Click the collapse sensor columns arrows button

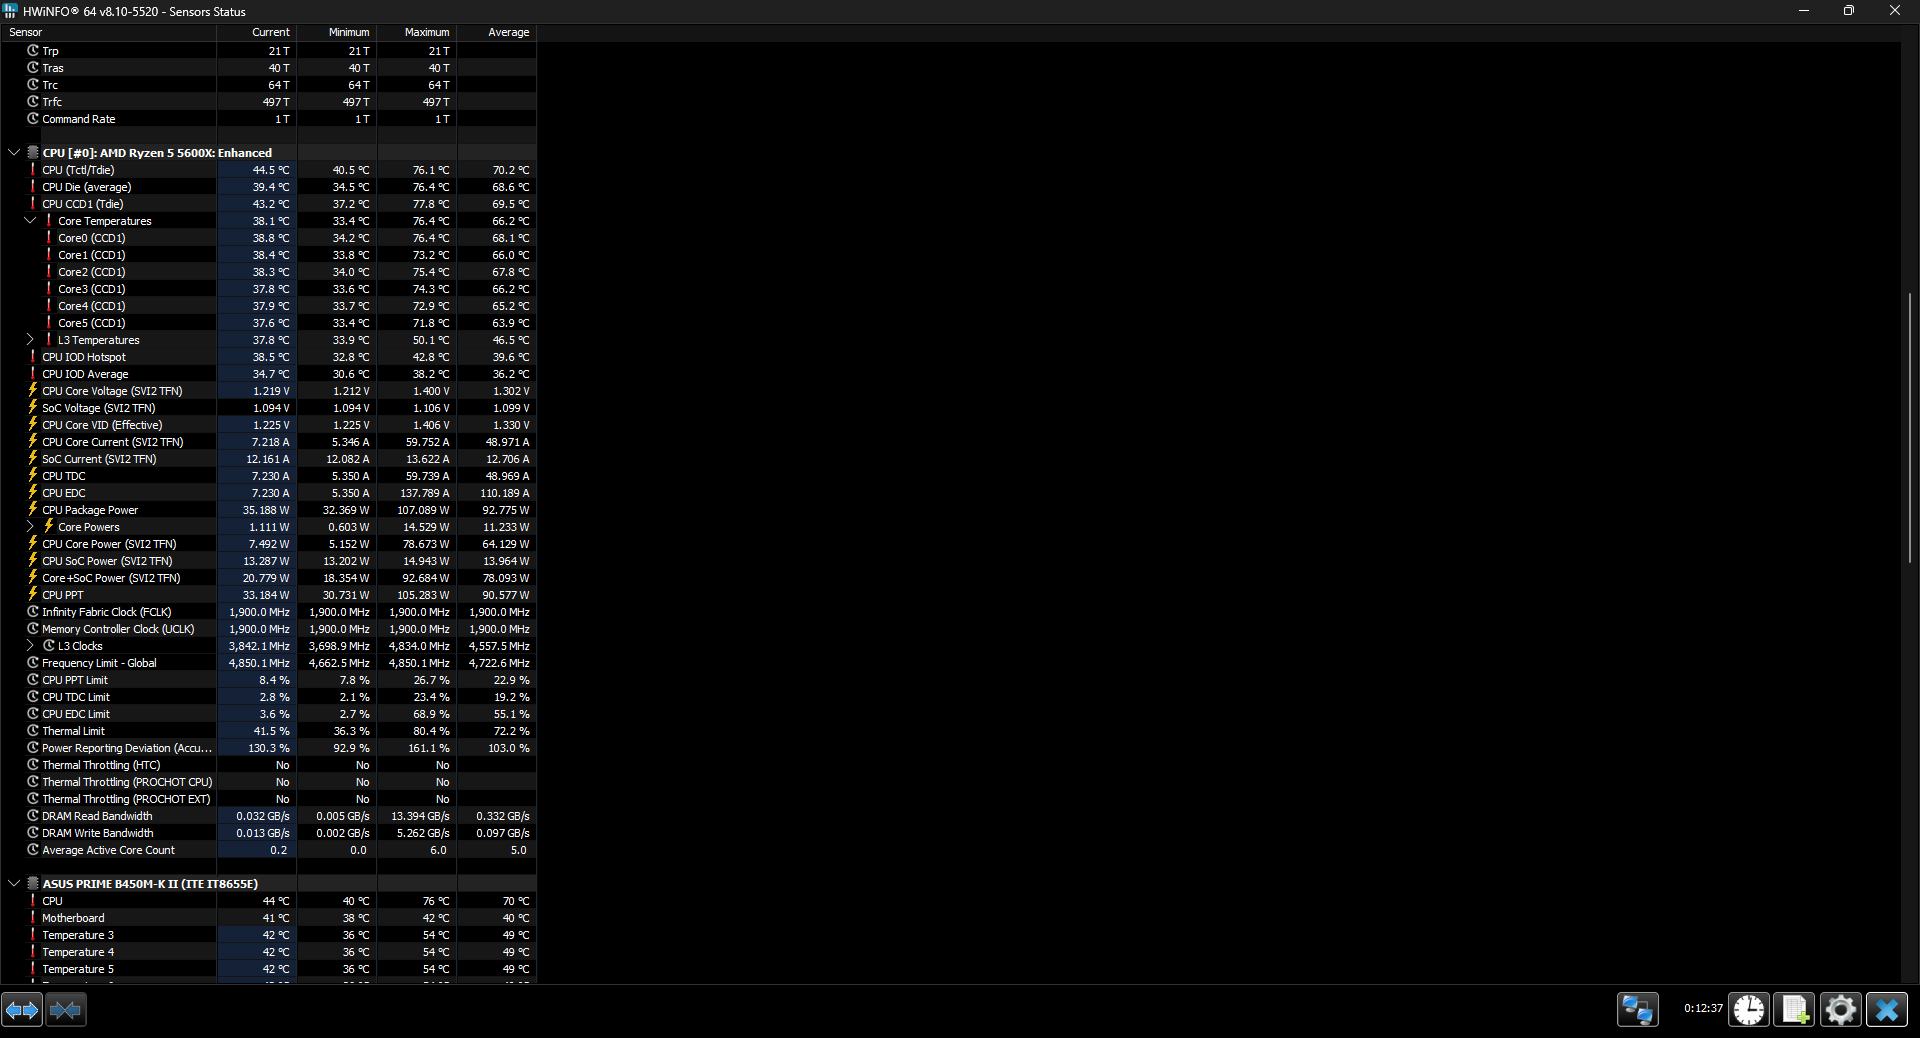click(66, 1010)
